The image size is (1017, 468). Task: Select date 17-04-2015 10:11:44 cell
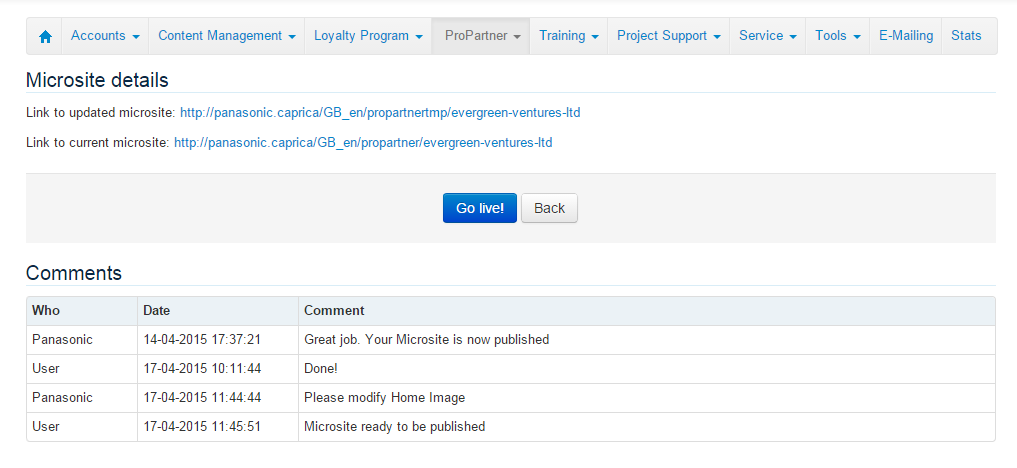(x=218, y=369)
